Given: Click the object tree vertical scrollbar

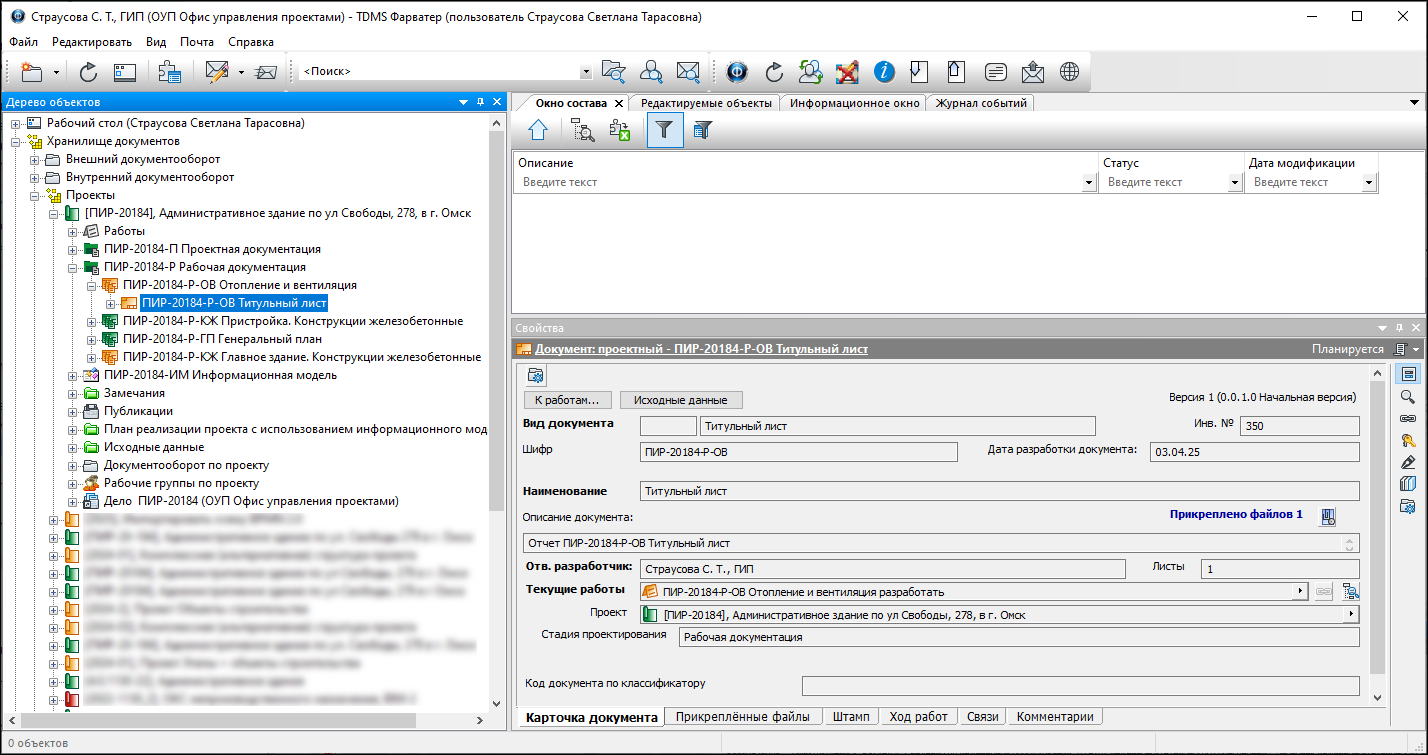Looking at the screenshot, I should (x=497, y=321).
